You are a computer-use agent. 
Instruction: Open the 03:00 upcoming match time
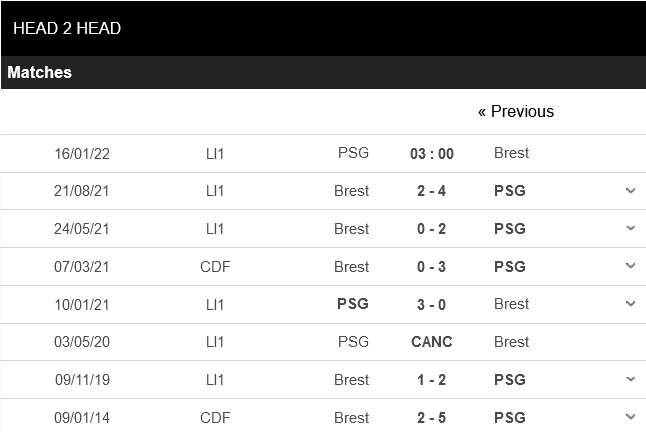[432, 153]
